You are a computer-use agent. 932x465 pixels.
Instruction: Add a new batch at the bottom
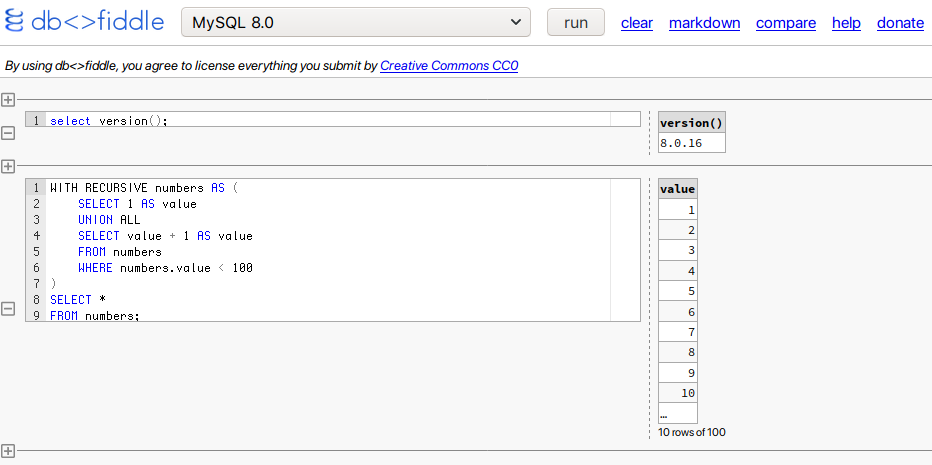tap(8, 451)
